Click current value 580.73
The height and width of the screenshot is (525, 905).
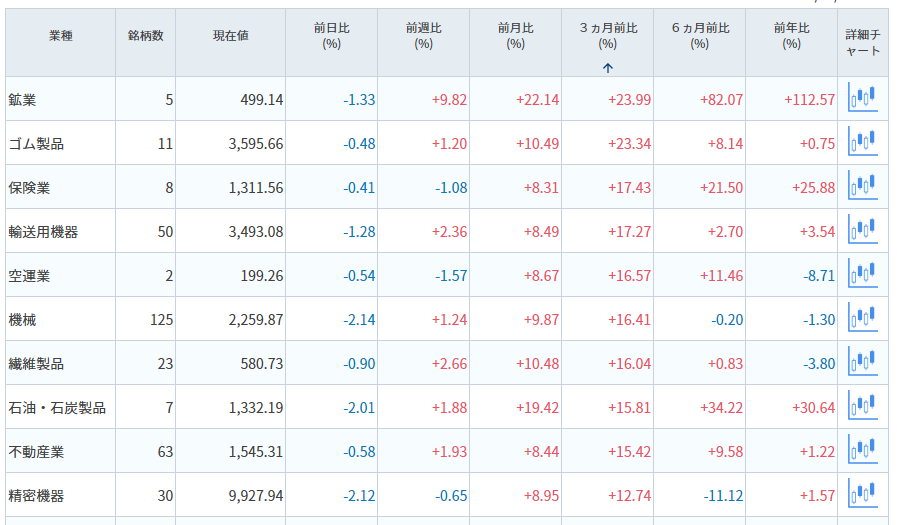coord(261,364)
